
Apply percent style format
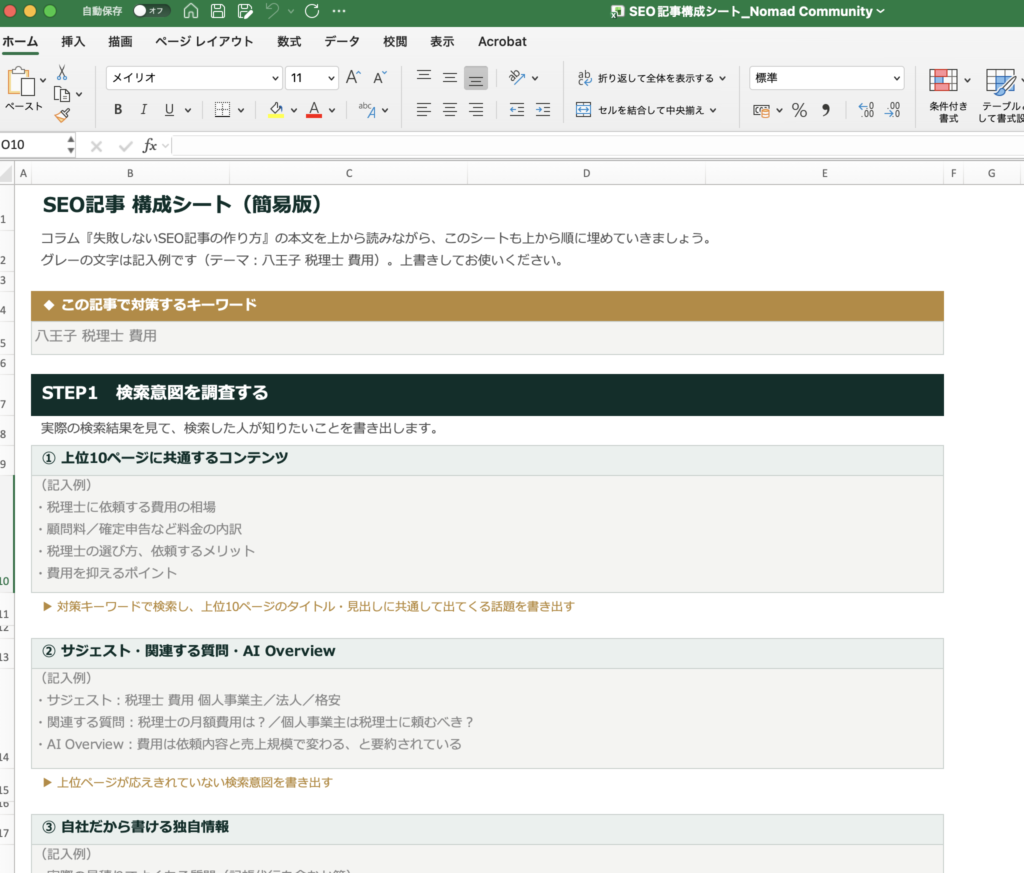pos(799,110)
